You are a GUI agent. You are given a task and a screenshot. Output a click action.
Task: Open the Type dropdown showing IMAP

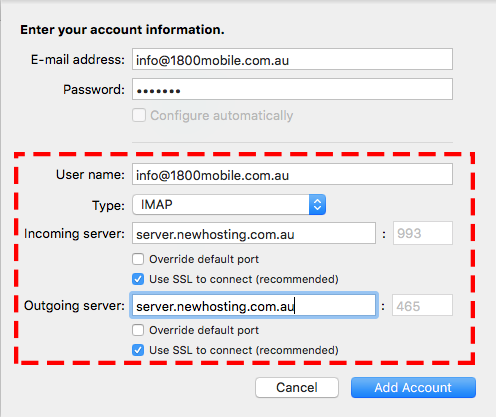229,204
